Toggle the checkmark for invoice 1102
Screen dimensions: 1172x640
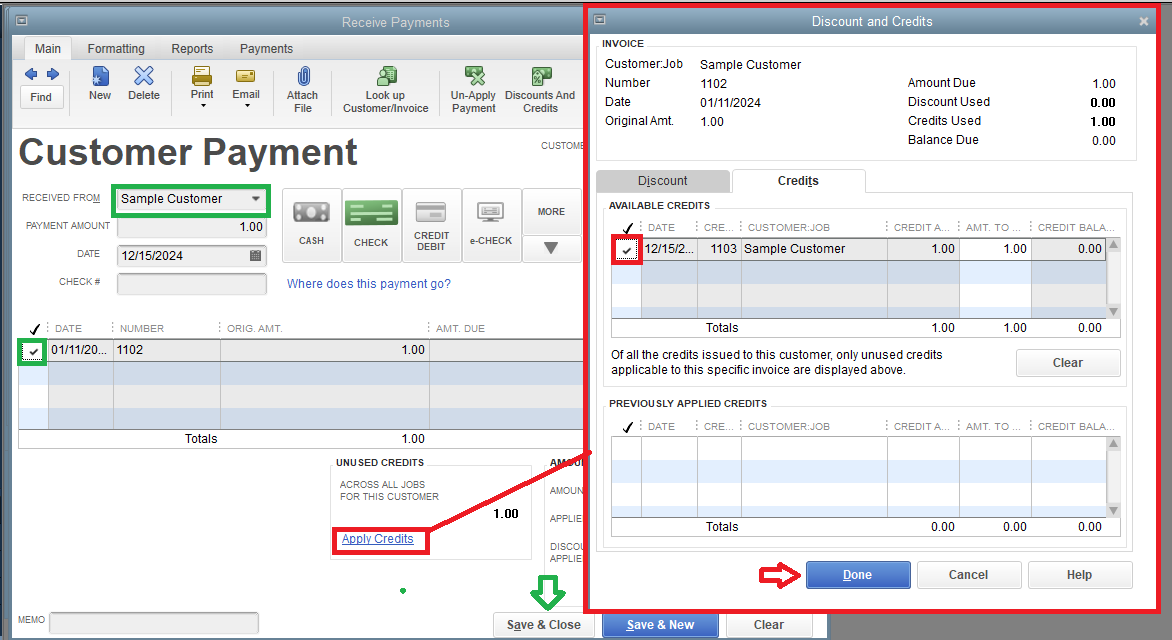31,350
